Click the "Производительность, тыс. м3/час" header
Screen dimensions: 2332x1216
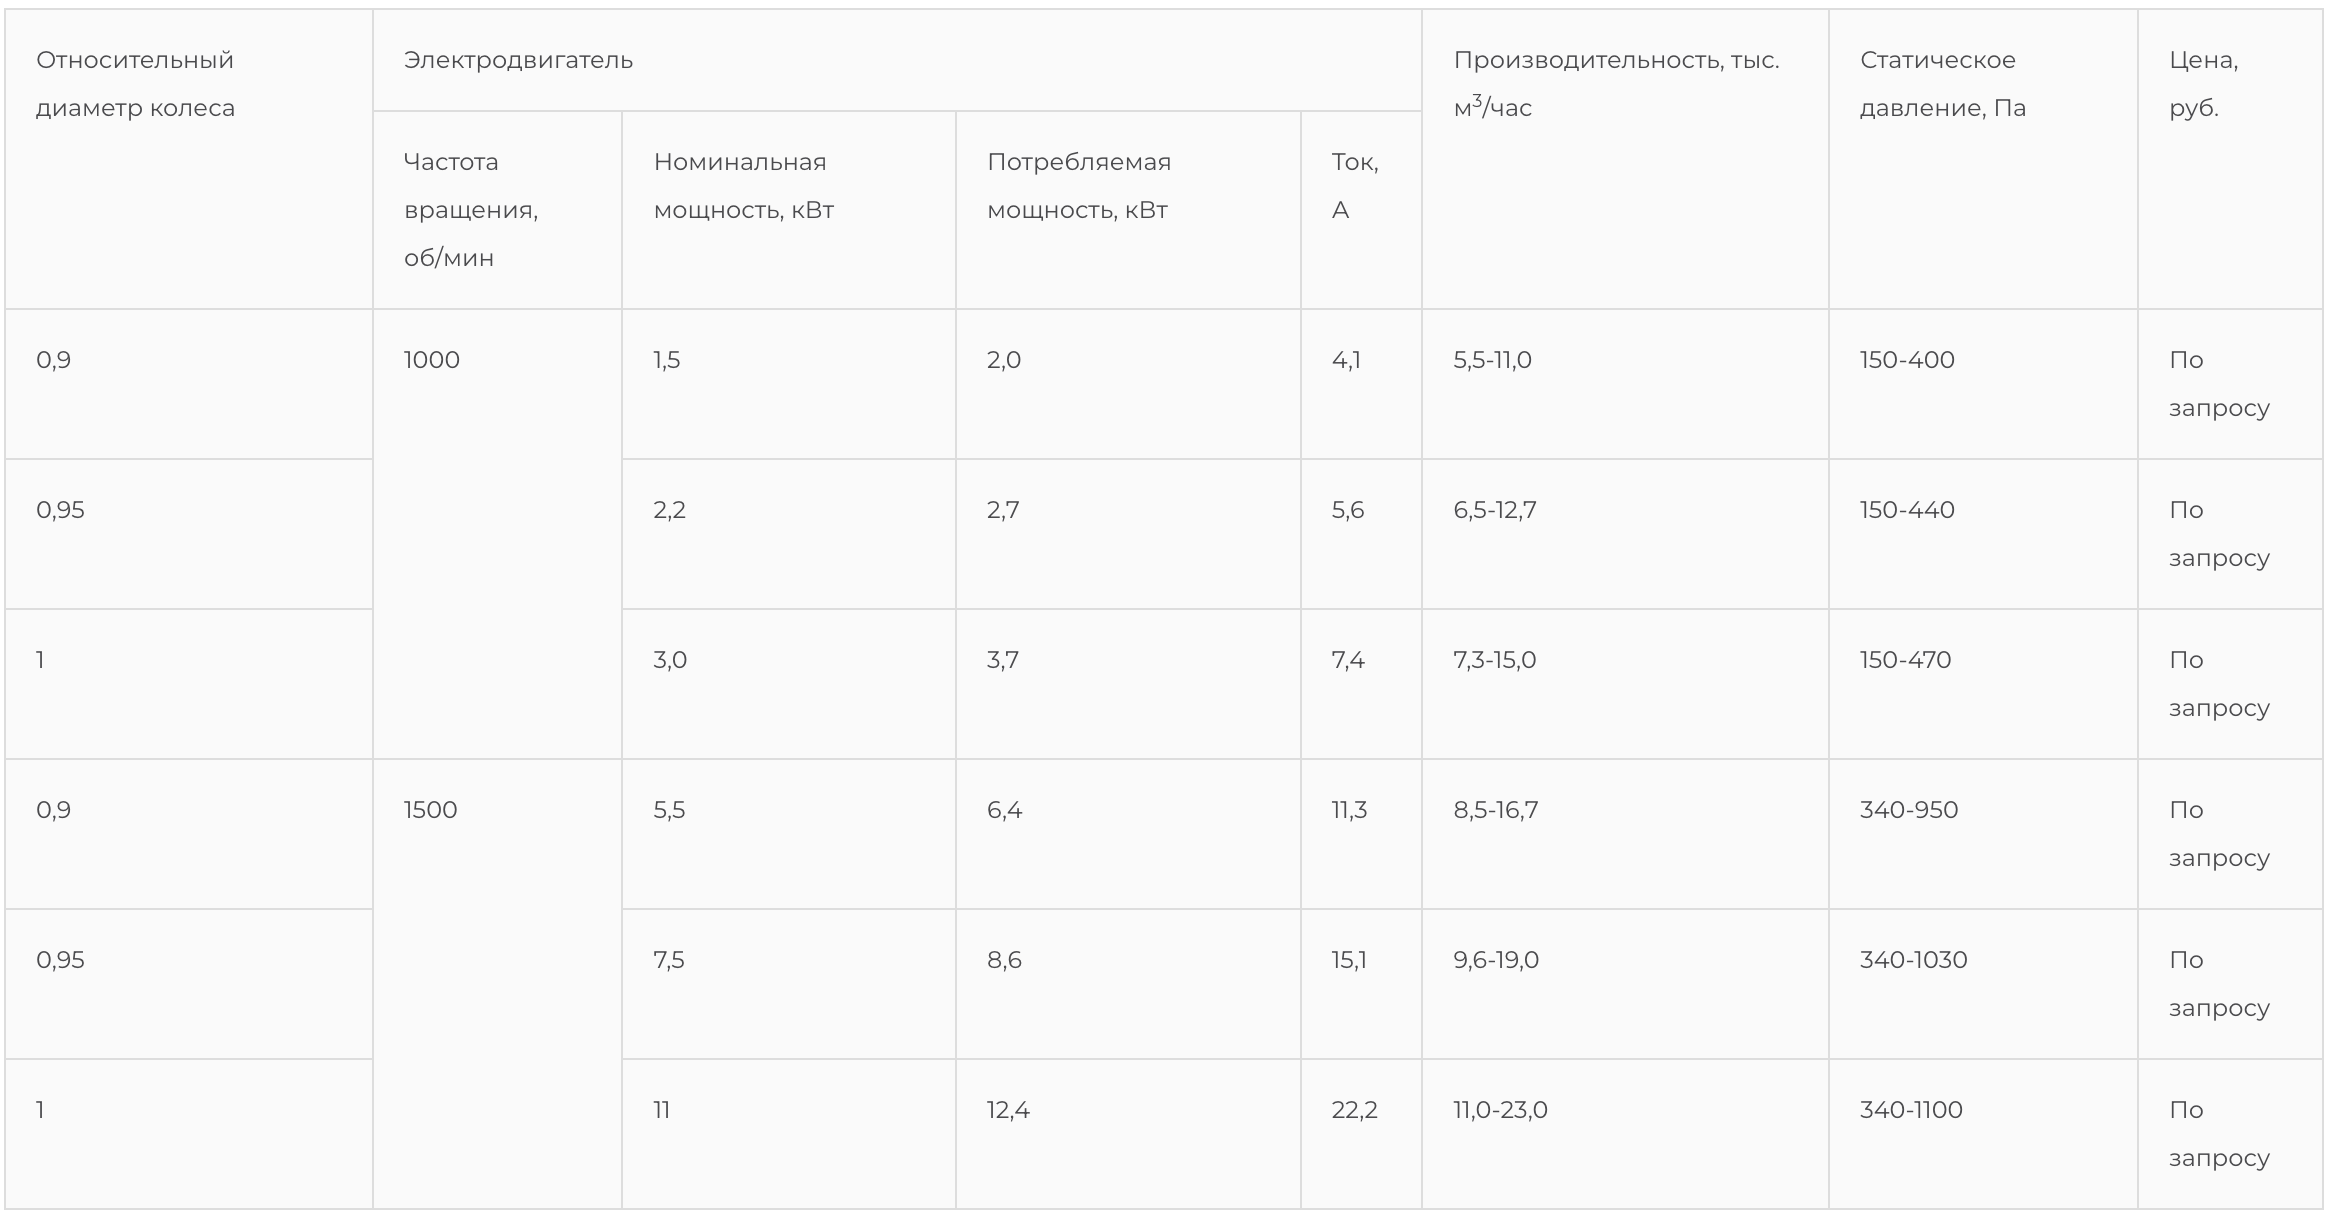click(x=1615, y=84)
